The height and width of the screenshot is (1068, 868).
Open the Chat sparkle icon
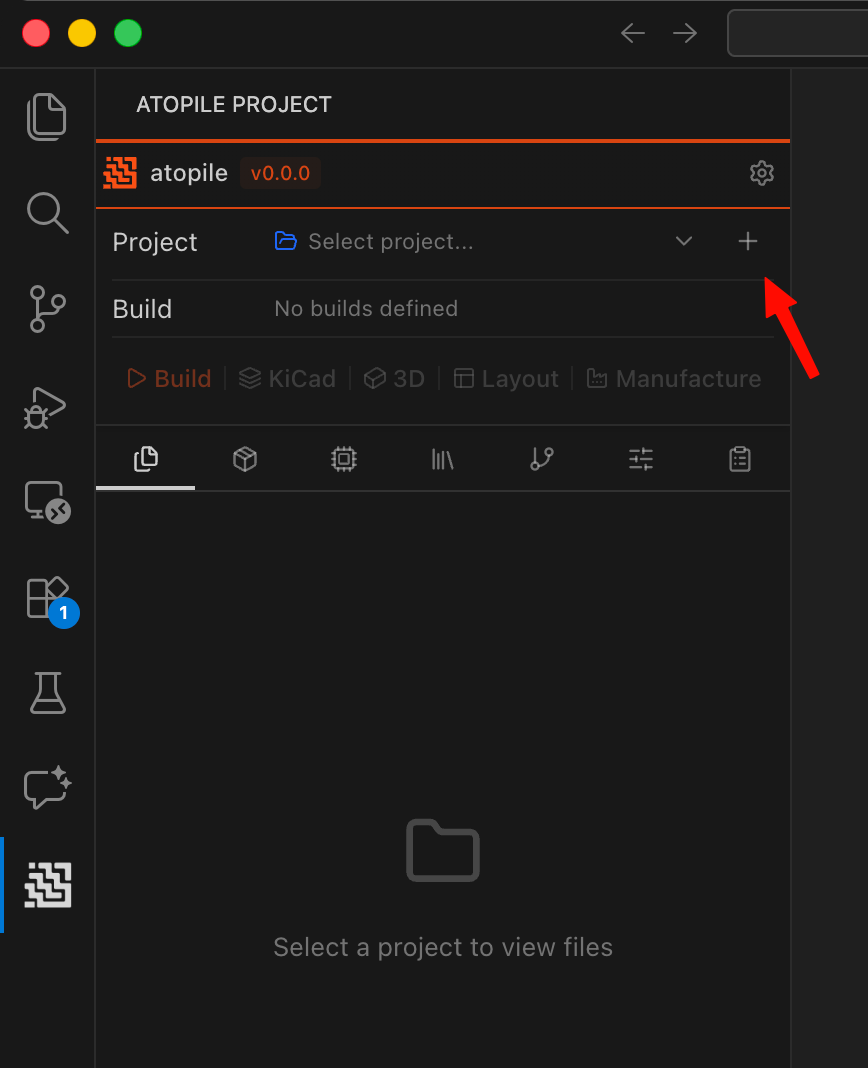[46, 788]
